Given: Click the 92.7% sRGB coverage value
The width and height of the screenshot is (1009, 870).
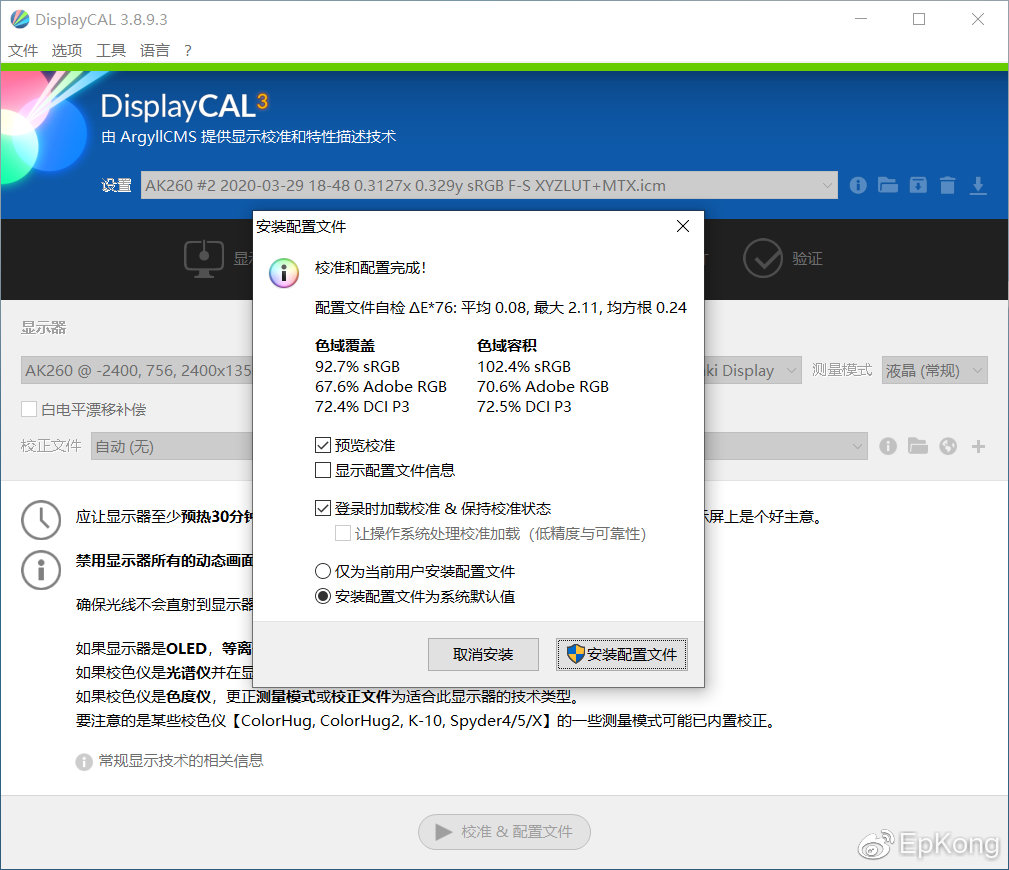Looking at the screenshot, I should pyautogui.click(x=357, y=367).
